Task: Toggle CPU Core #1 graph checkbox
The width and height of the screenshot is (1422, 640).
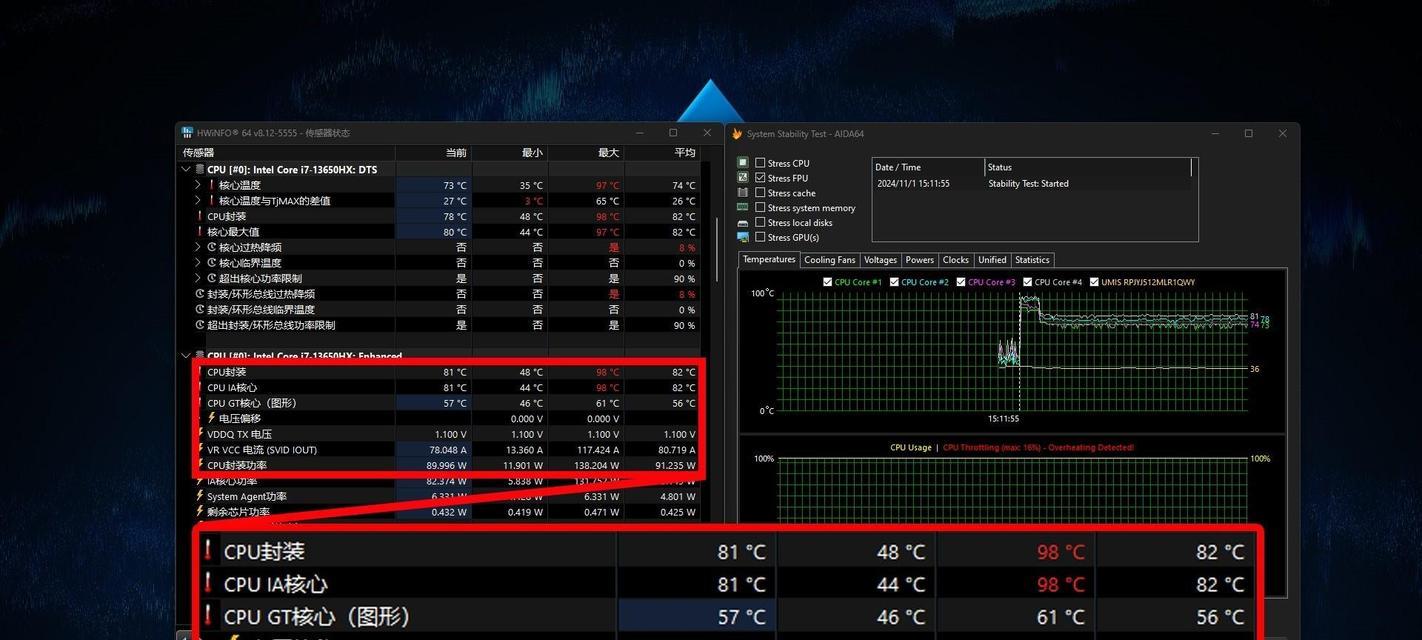Action: click(x=828, y=282)
